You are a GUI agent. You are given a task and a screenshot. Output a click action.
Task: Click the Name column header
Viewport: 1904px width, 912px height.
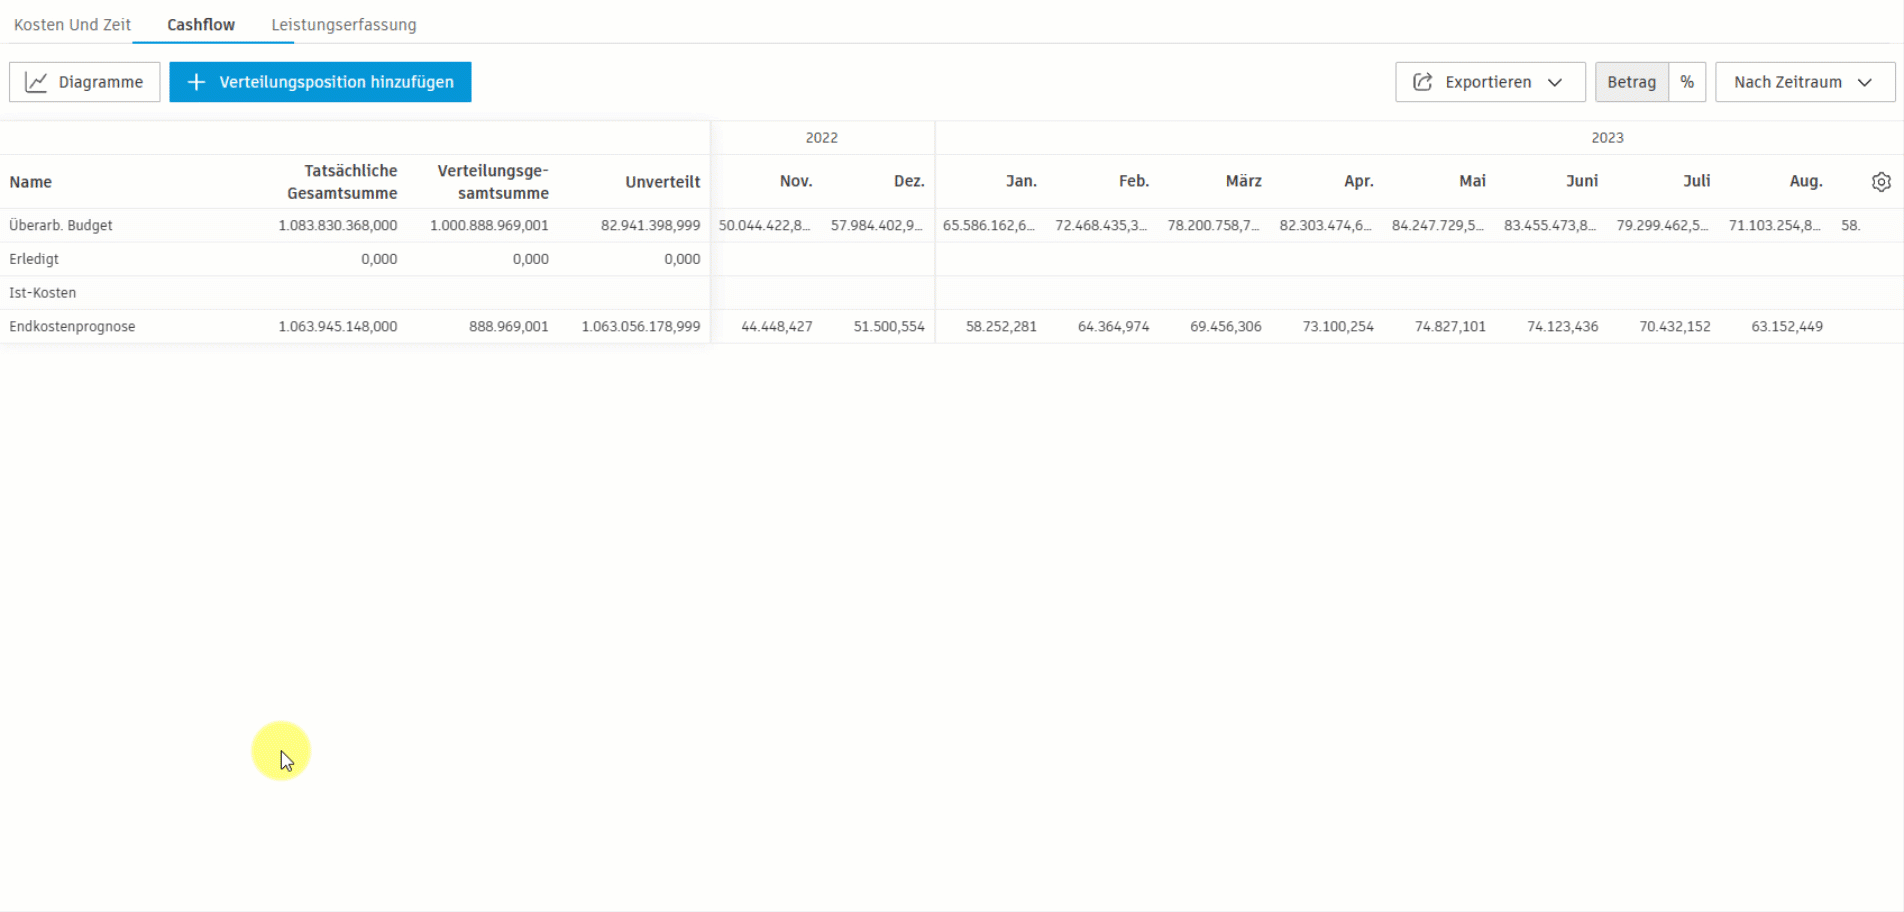(31, 182)
